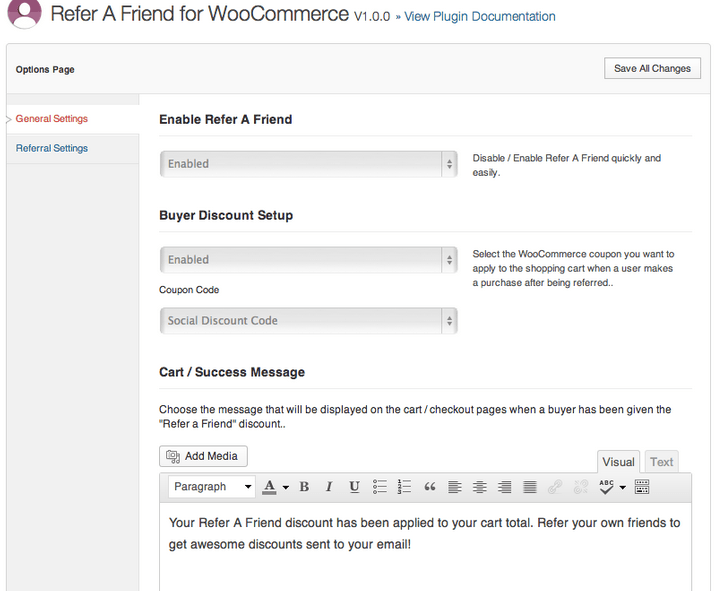The width and height of the screenshot is (715, 591).
Task: Center align the message text
Action: coord(480,487)
